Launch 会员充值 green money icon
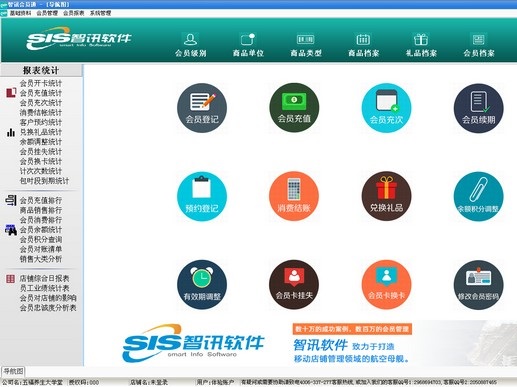This screenshot has width=517, height=387. pos(294,108)
